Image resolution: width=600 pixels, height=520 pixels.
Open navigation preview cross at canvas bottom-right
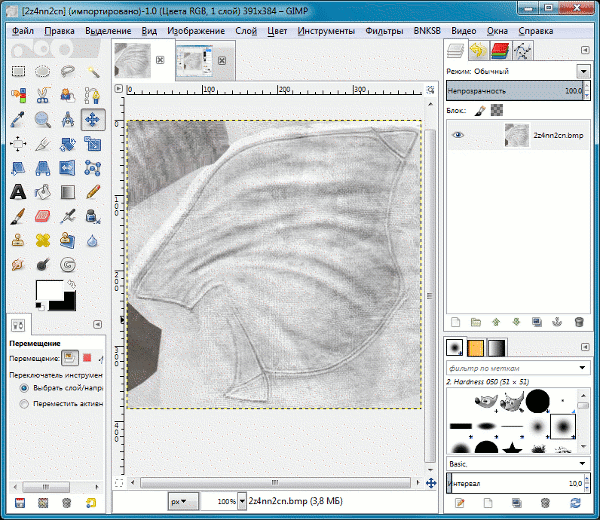tap(431, 483)
